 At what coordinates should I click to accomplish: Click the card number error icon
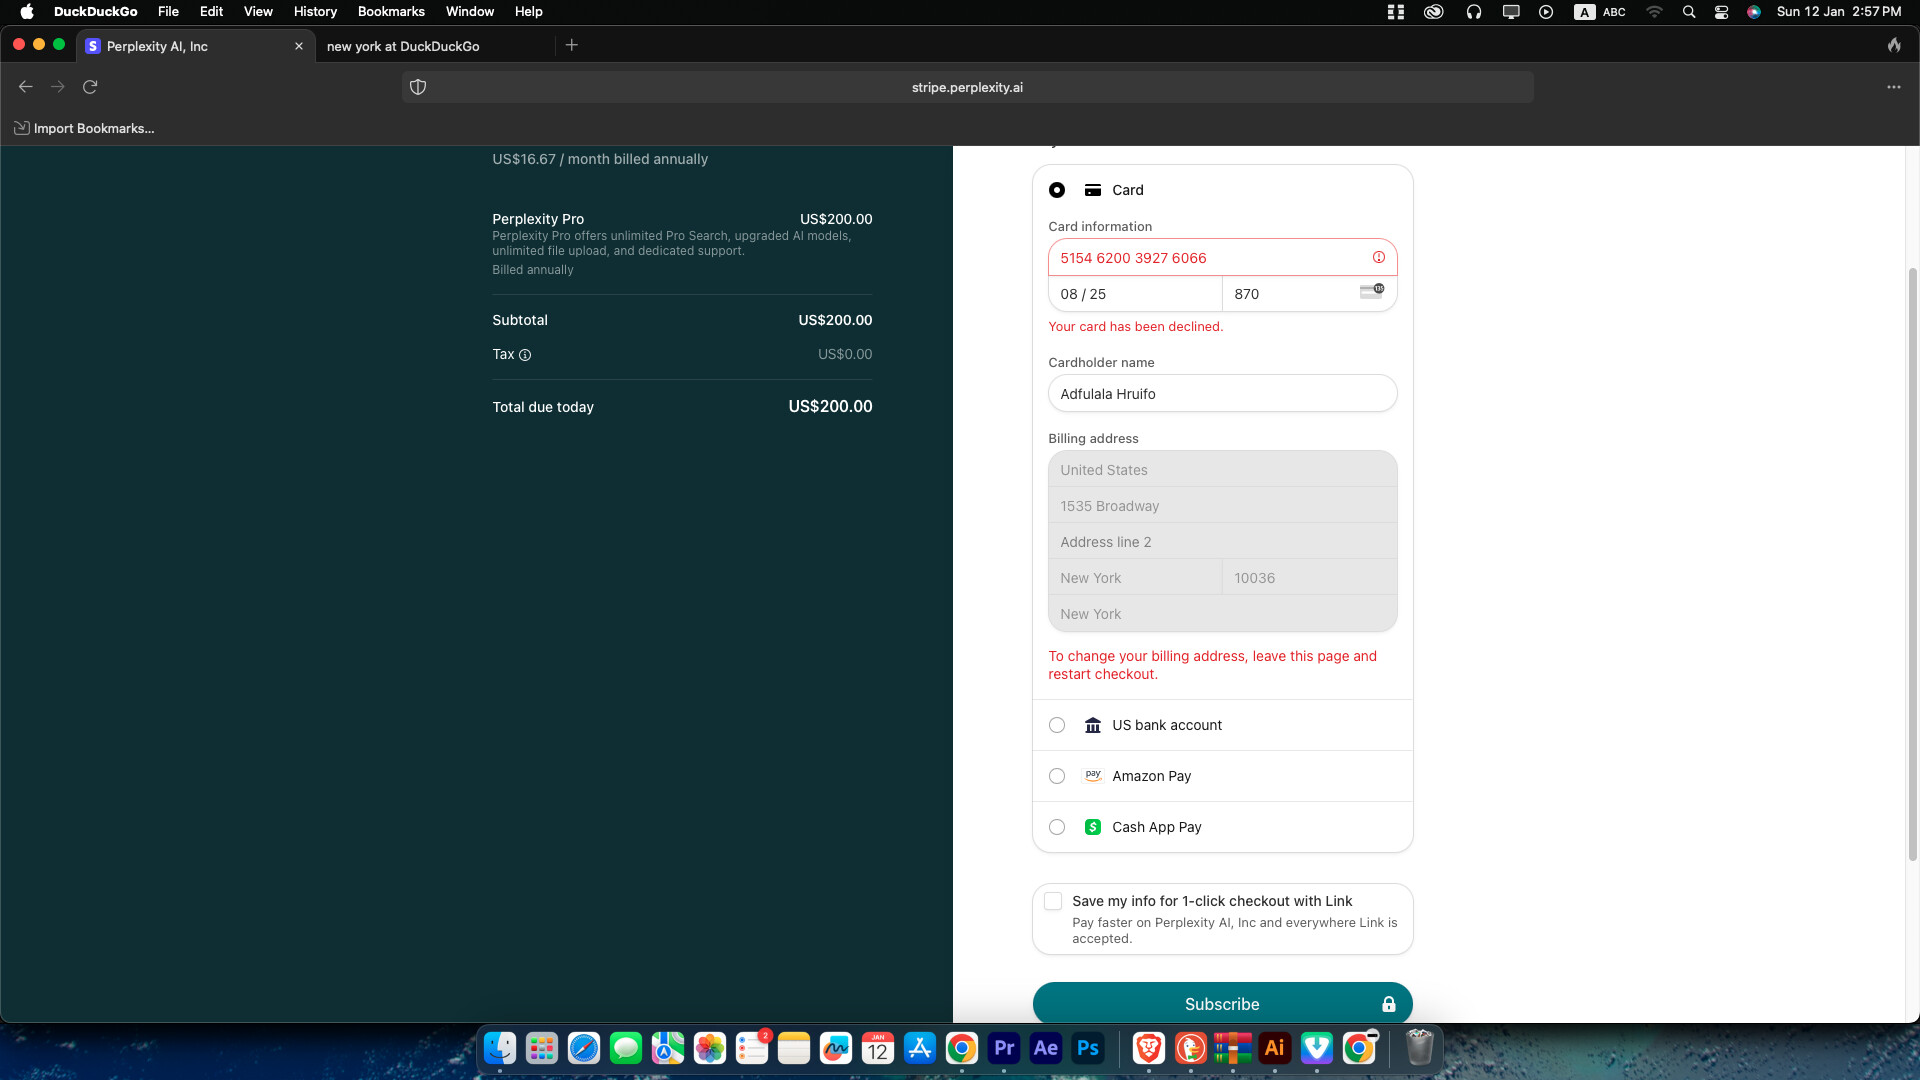(1379, 258)
